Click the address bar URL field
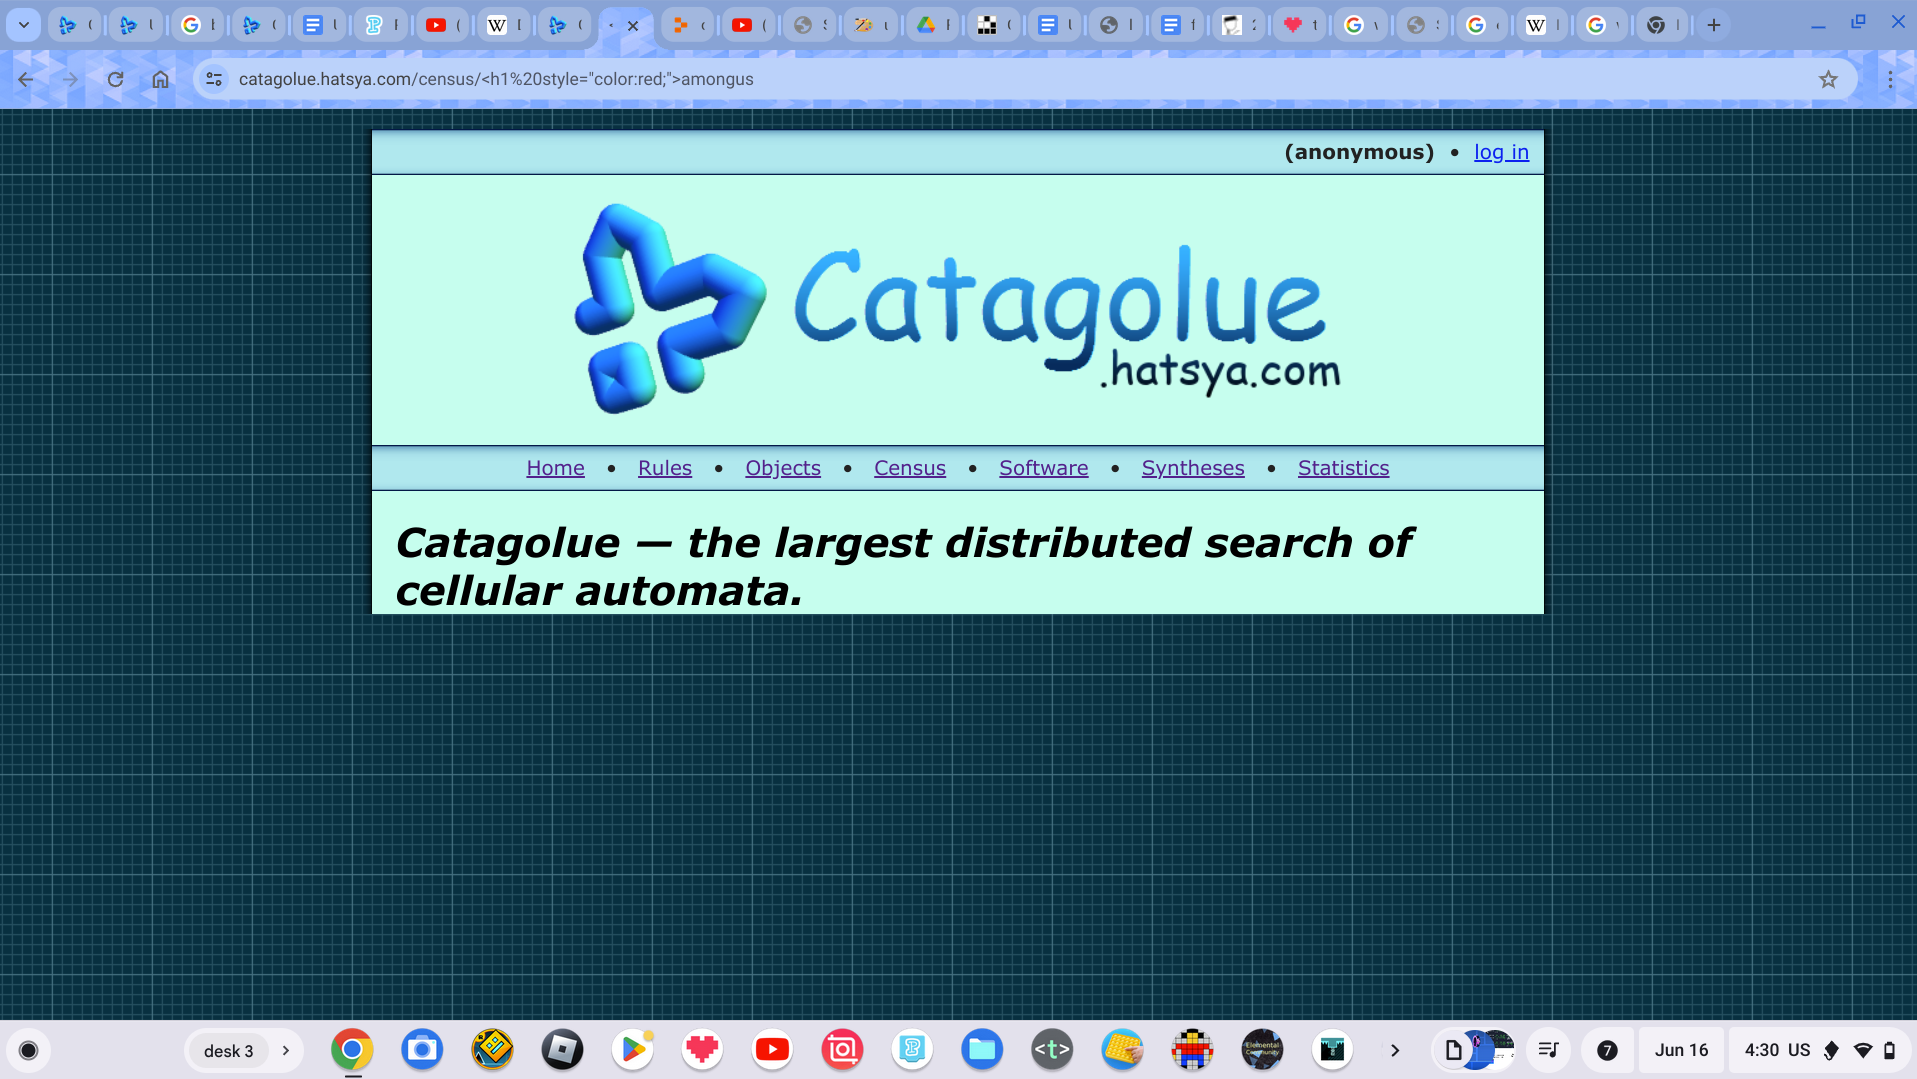The width and height of the screenshot is (1917, 1079). pyautogui.click(x=1020, y=79)
